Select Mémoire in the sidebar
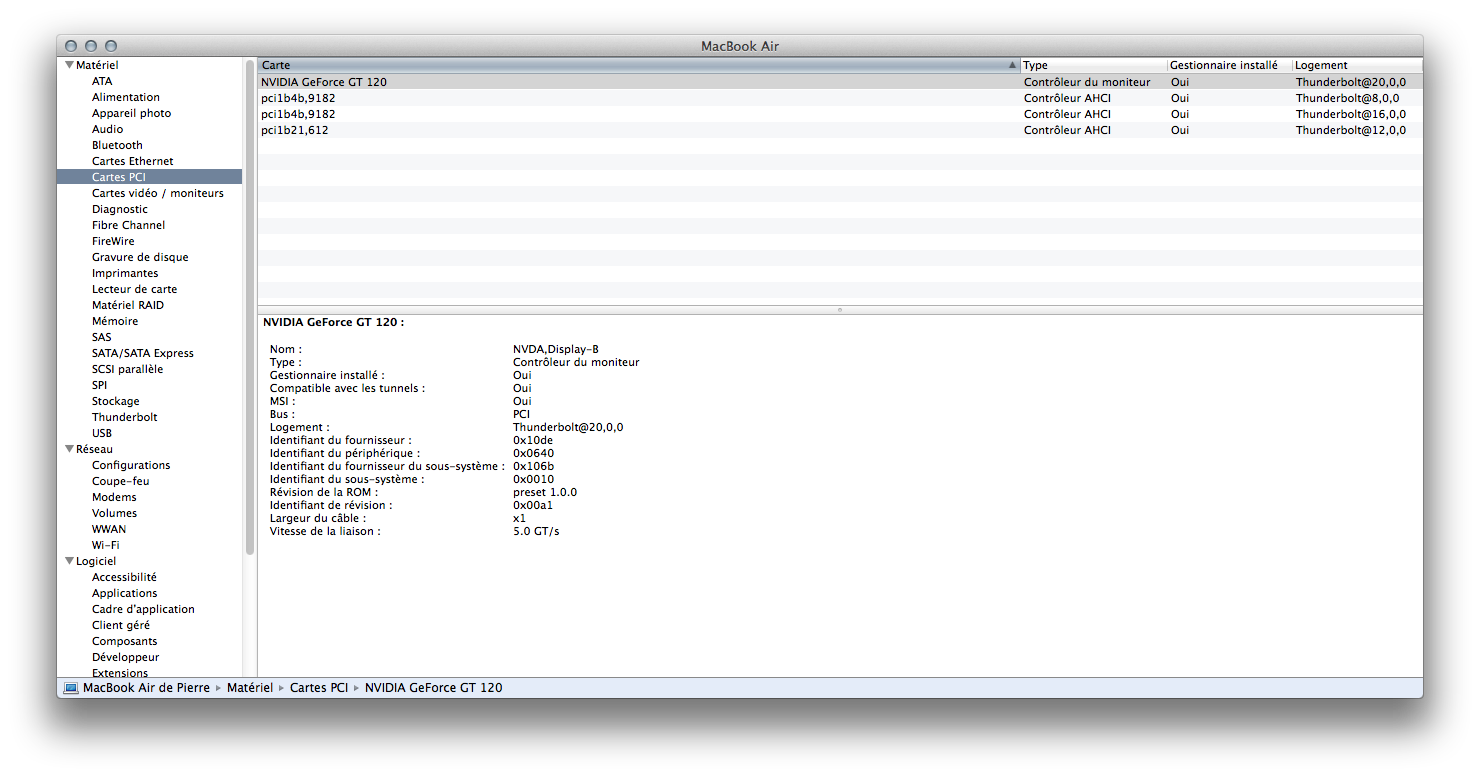Viewport: 1480px width, 777px height. click(x=115, y=321)
